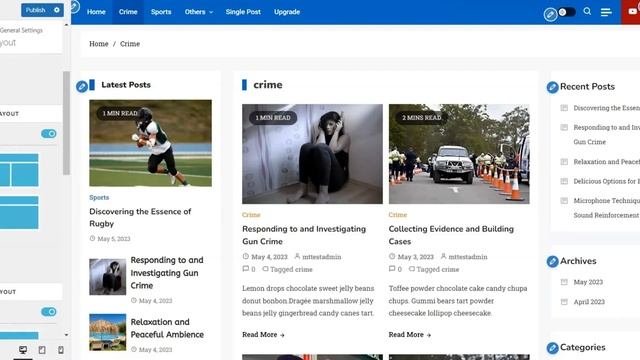This screenshot has height=360, width=640.
Task: Expand the Others menu dropdown
Action: point(199,12)
